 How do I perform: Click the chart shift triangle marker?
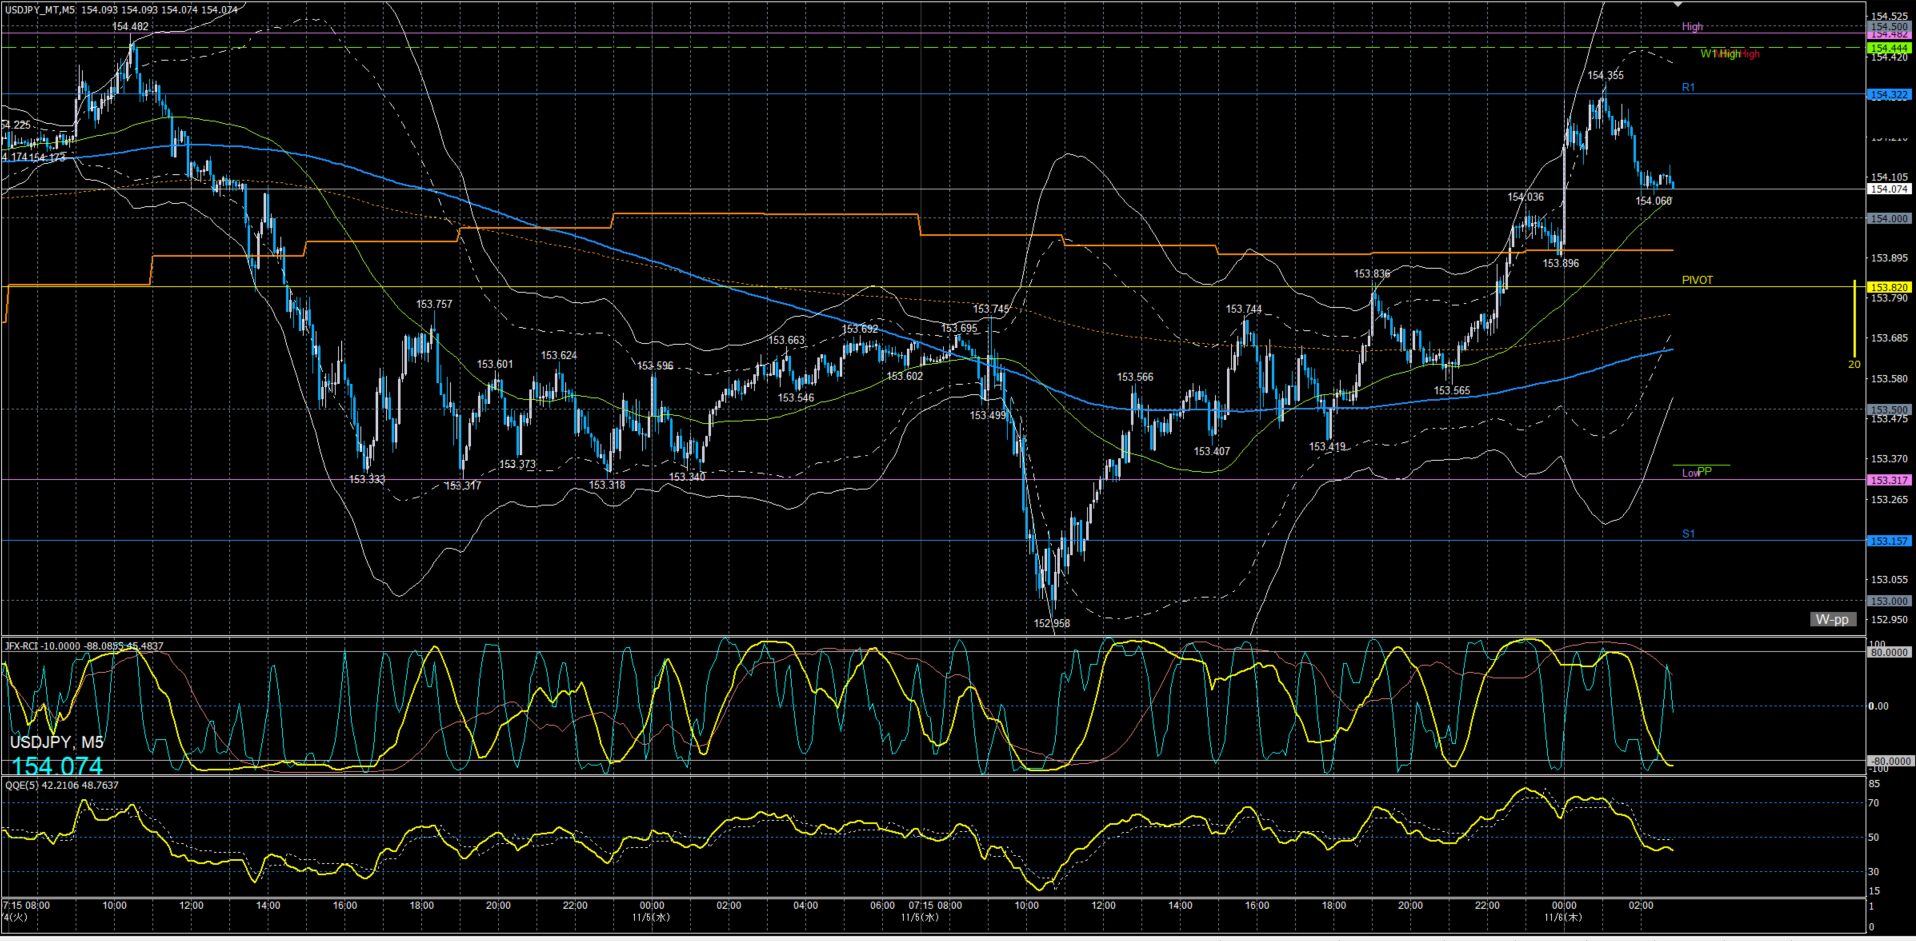[x=1679, y=6]
